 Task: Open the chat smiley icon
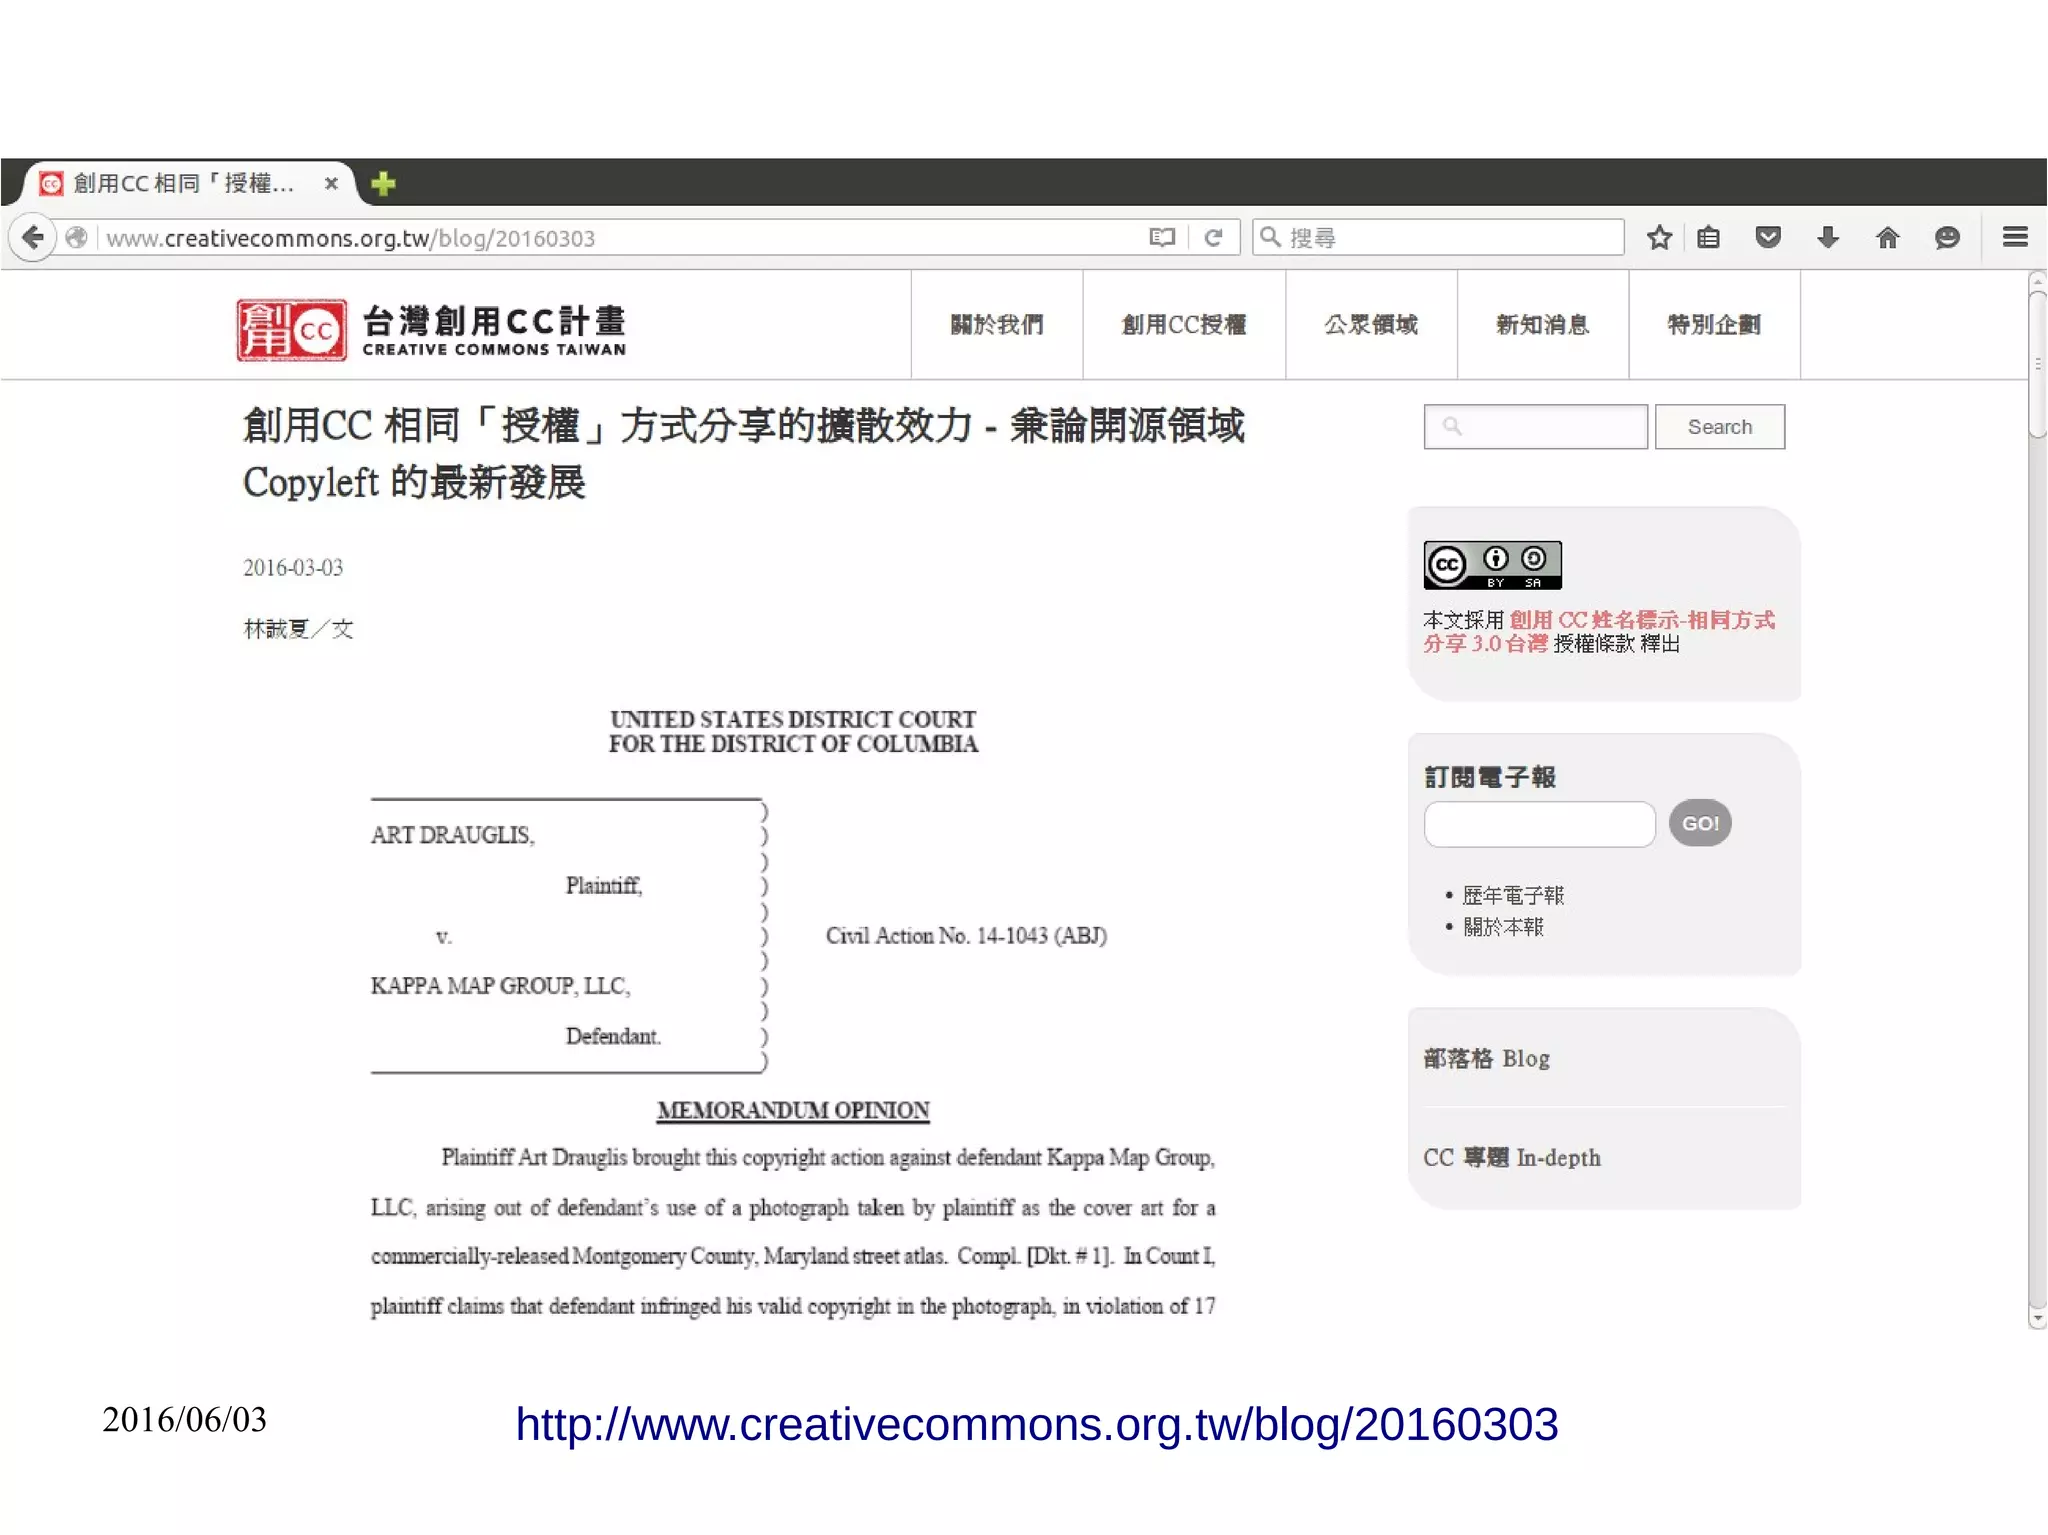pos(1946,238)
